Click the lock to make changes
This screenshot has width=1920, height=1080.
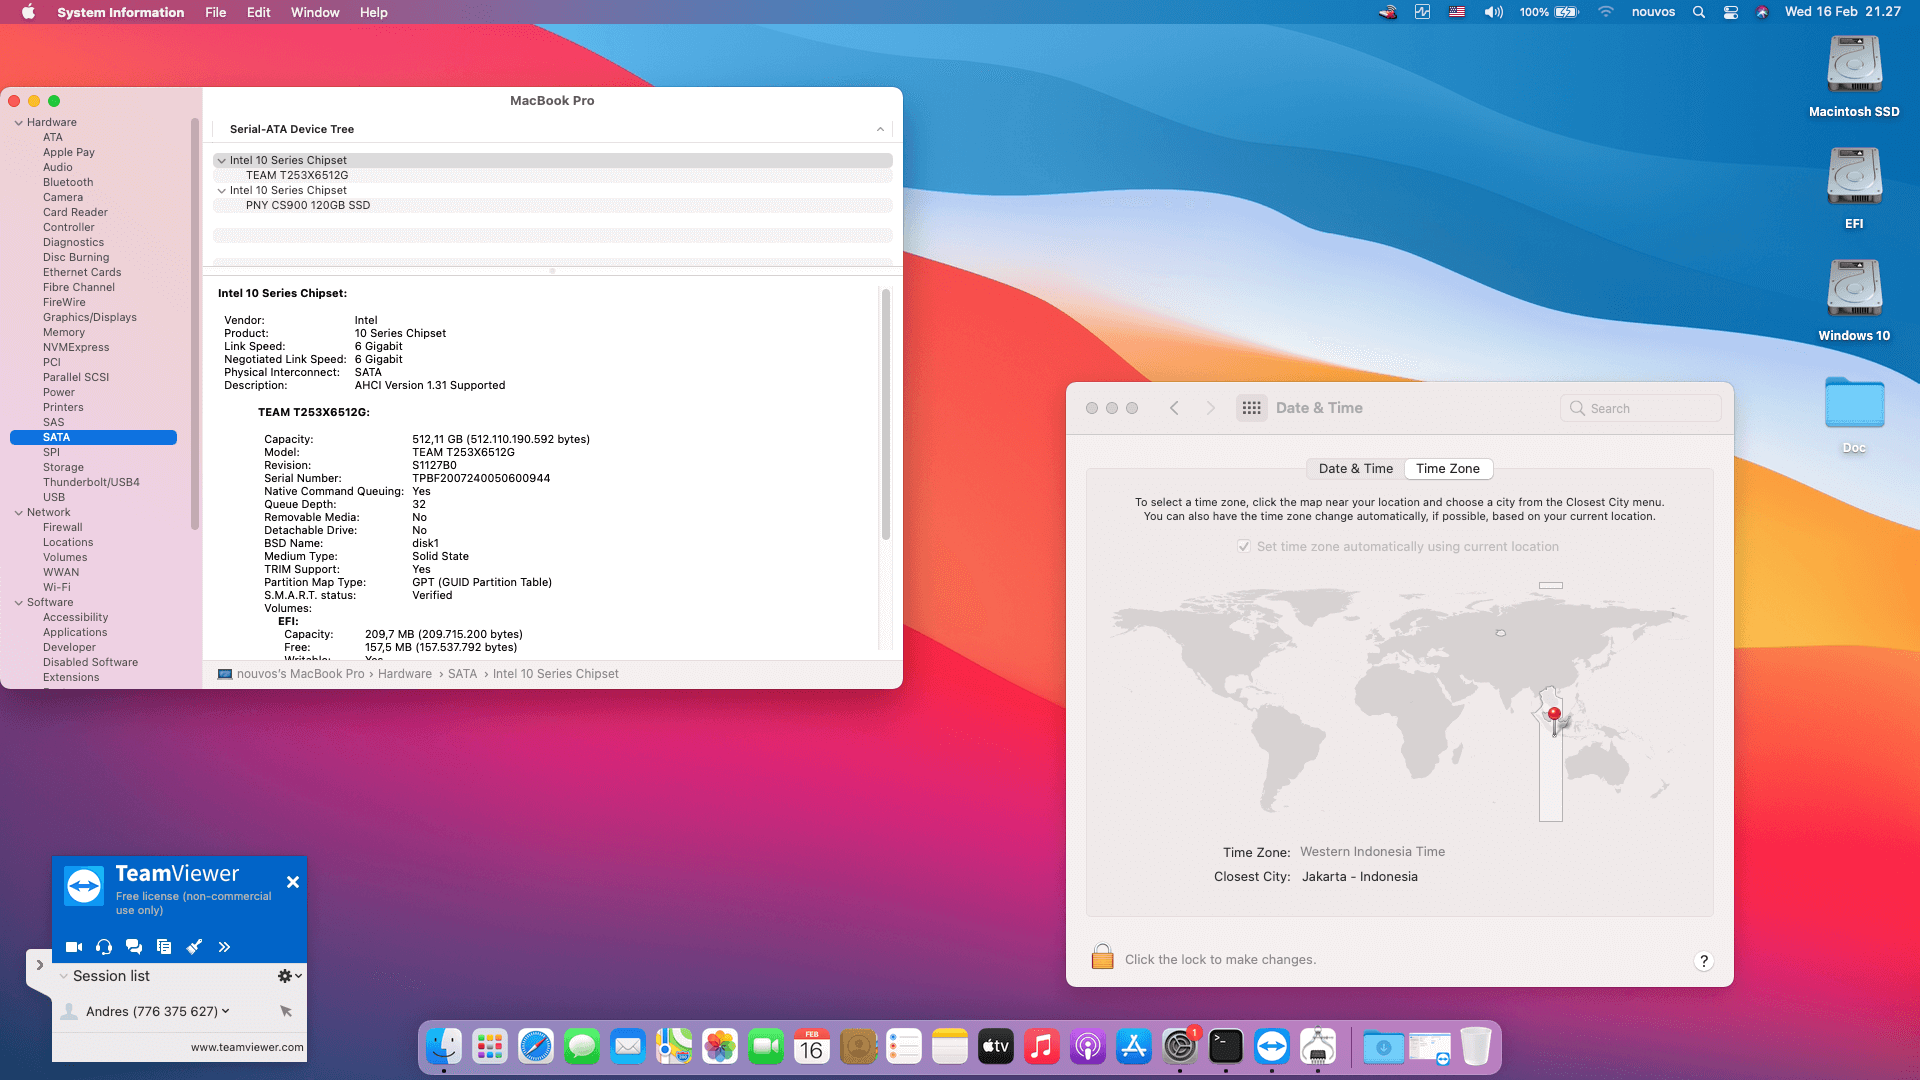coord(1102,957)
